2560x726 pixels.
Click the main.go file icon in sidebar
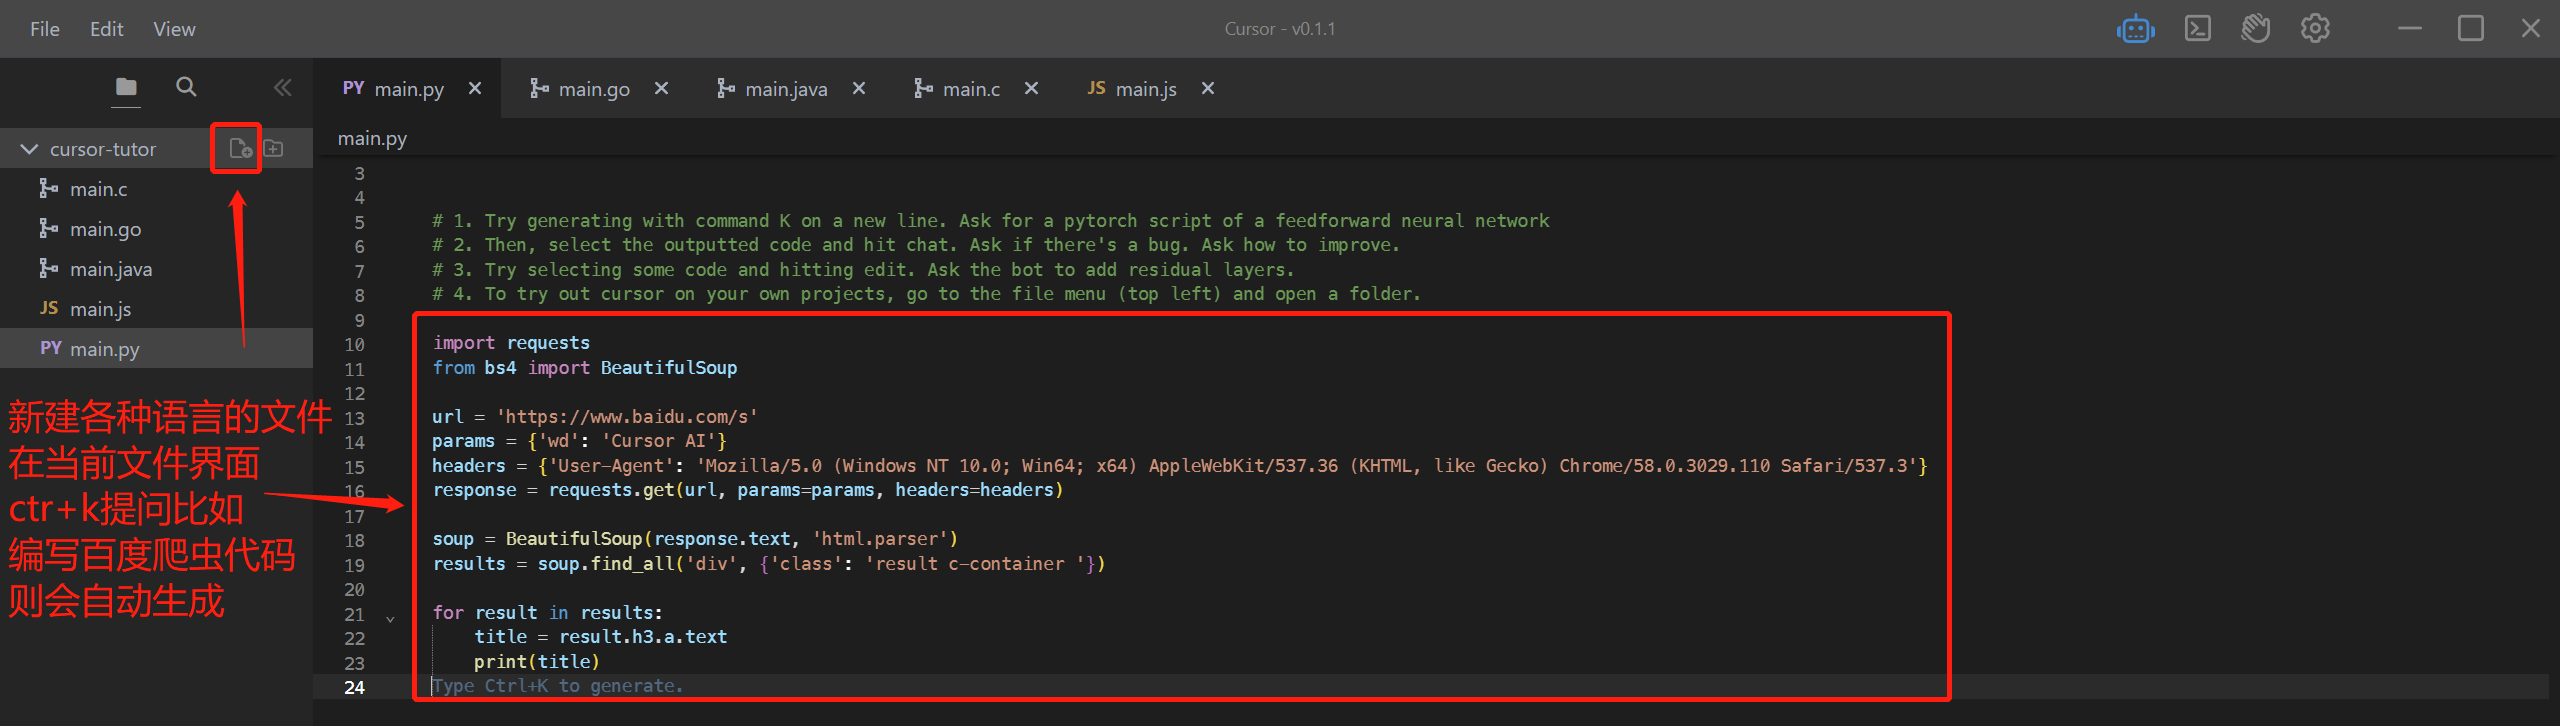(48, 228)
